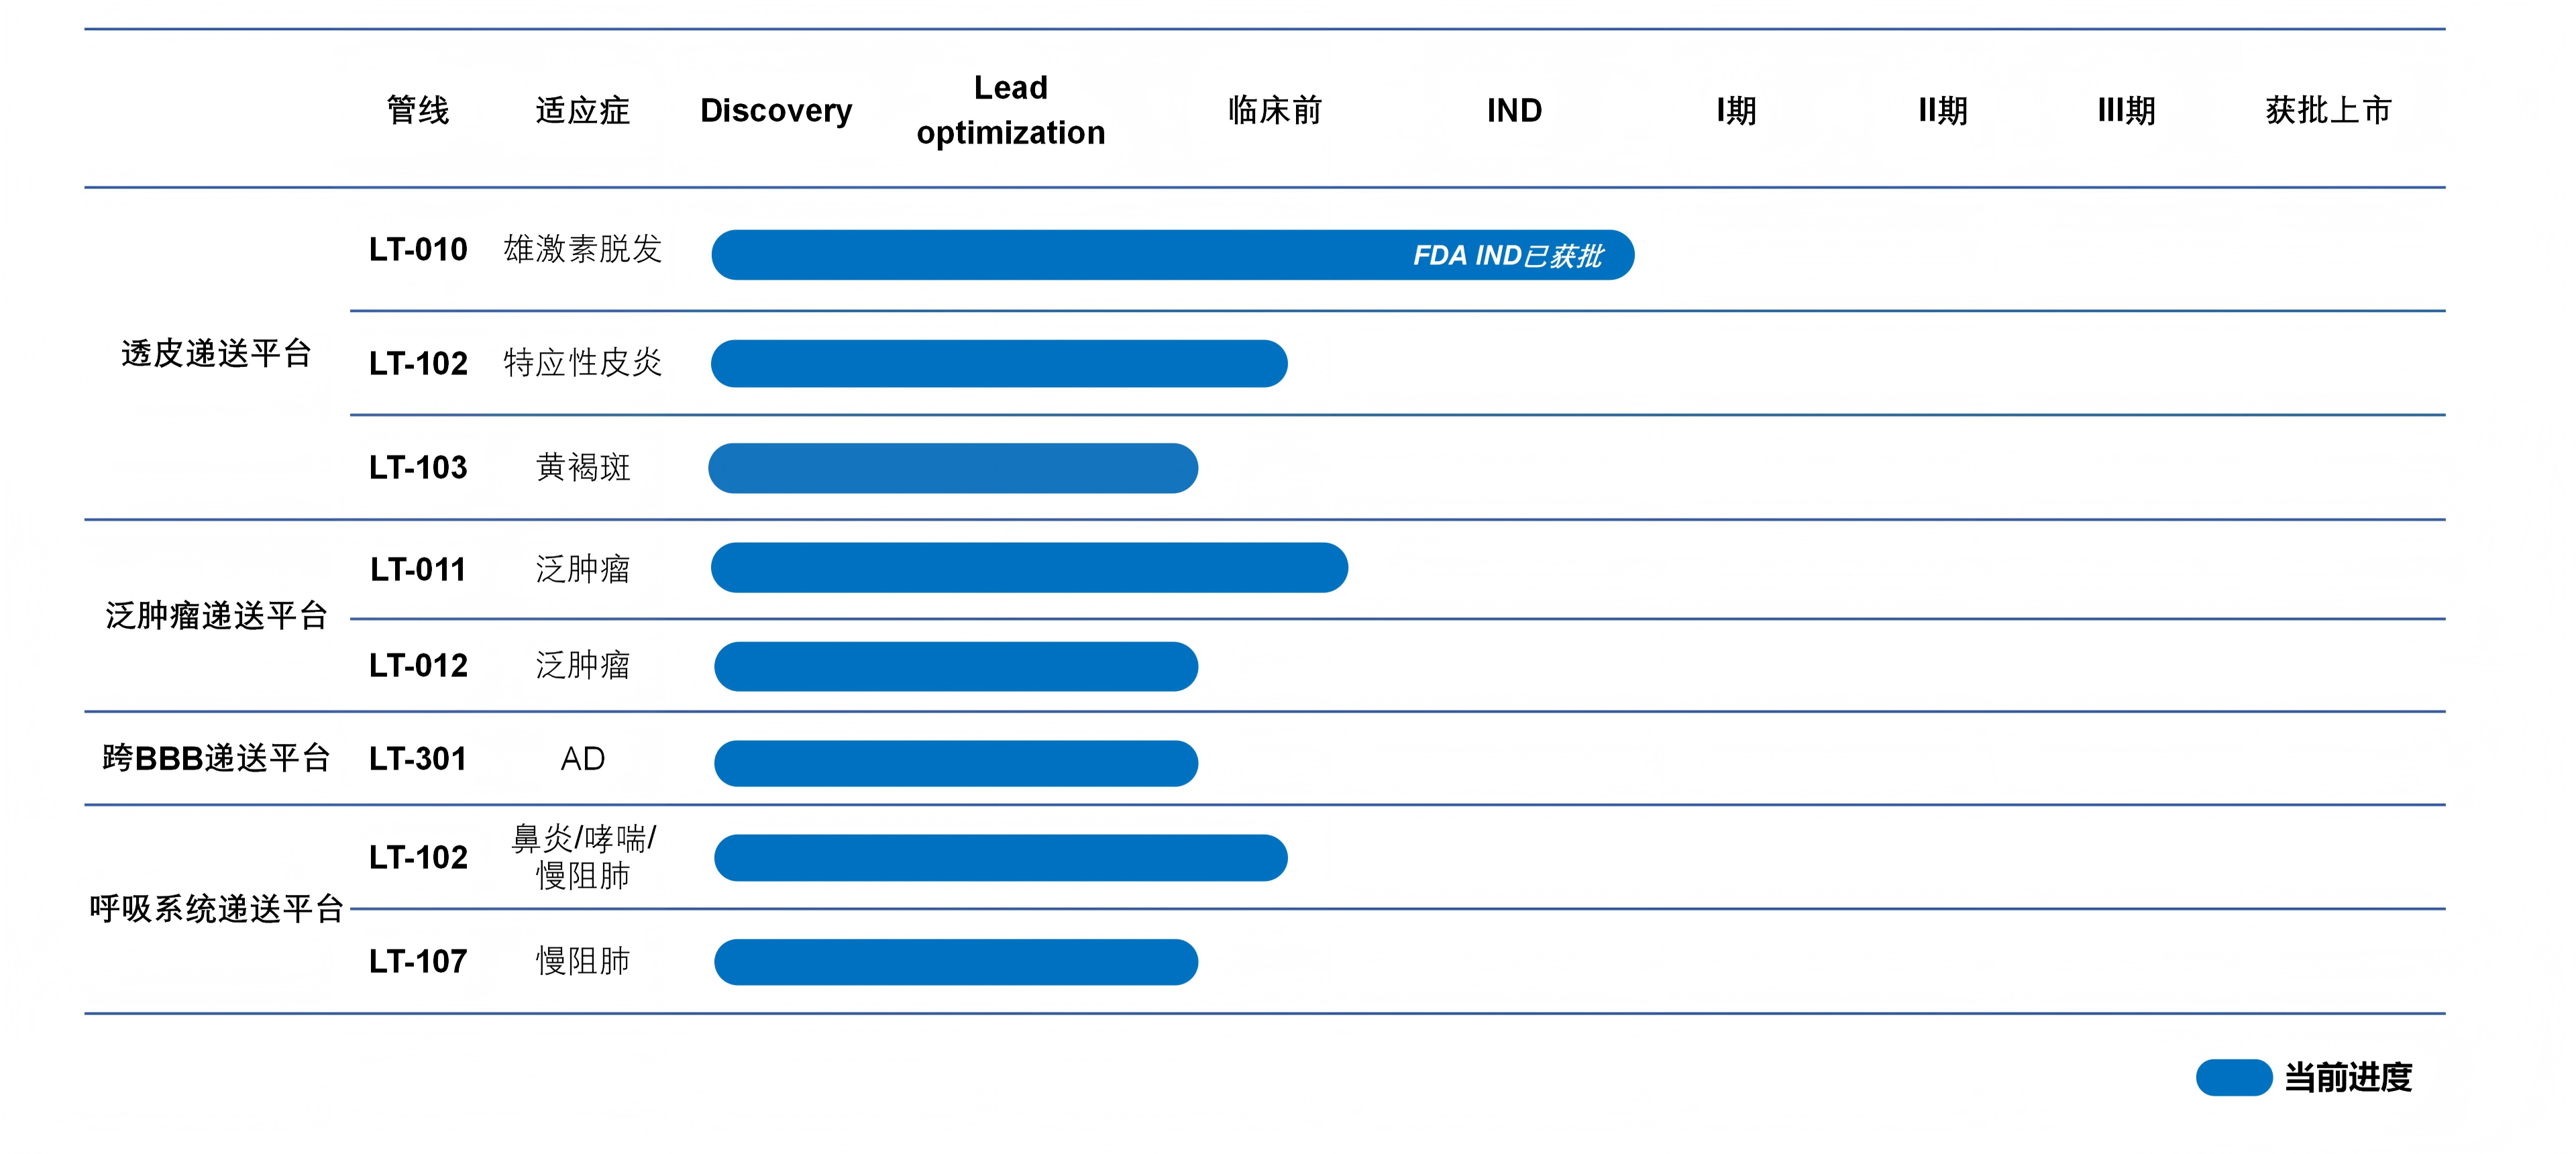Click the LT-103 progress bar
2576x1154 pixels.
953,468
